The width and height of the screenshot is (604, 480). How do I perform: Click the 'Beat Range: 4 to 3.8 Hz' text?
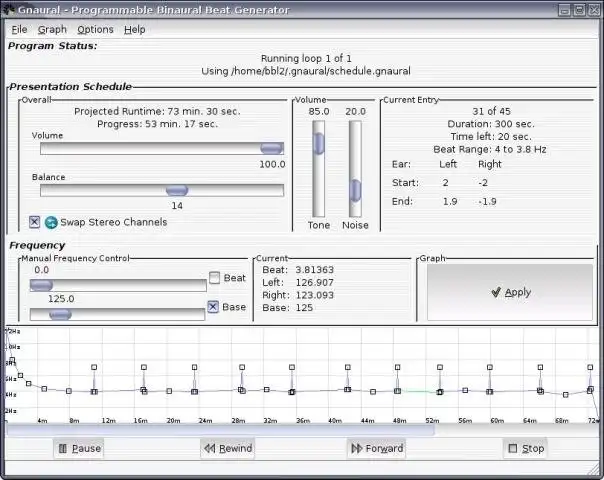(490, 149)
